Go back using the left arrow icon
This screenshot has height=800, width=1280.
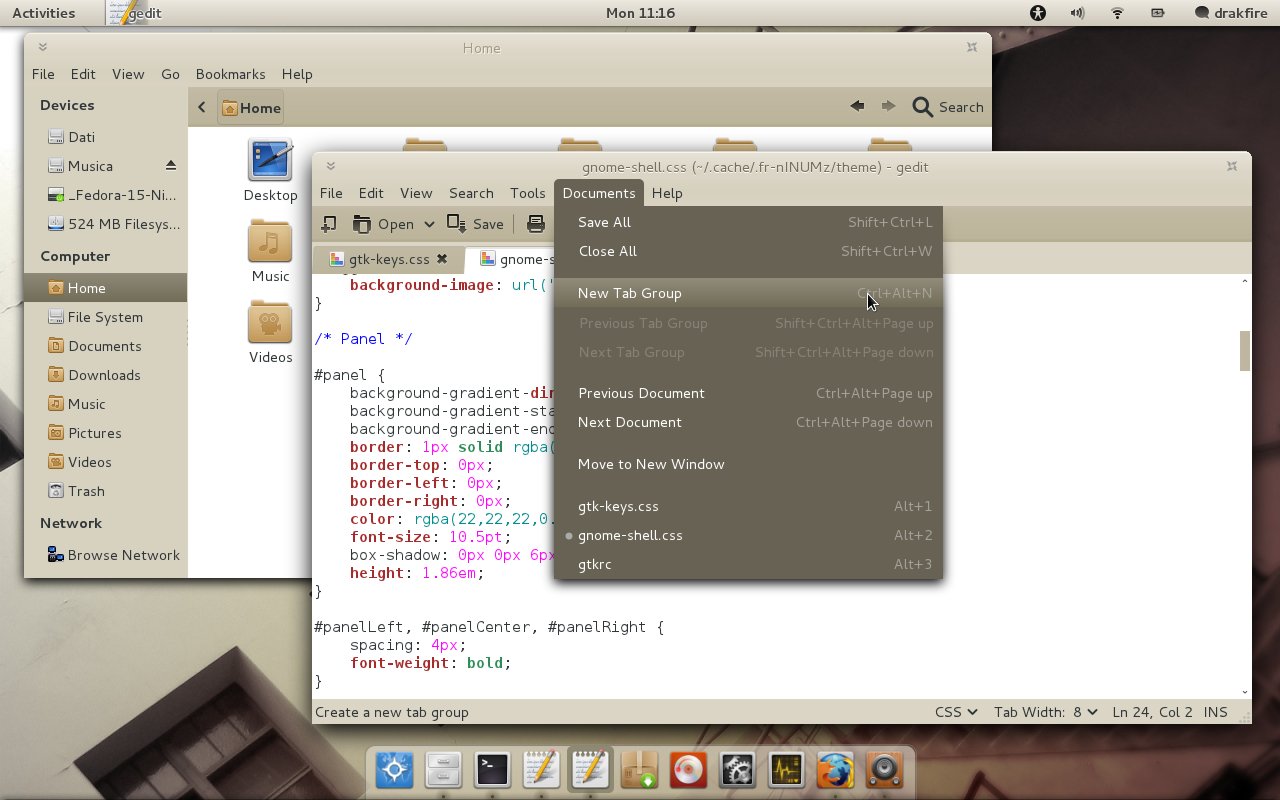(857, 106)
